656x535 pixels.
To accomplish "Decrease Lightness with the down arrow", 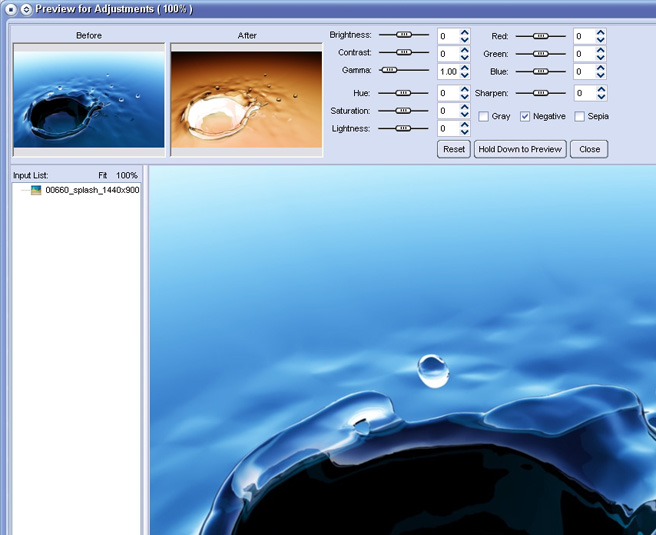I will 464,132.
